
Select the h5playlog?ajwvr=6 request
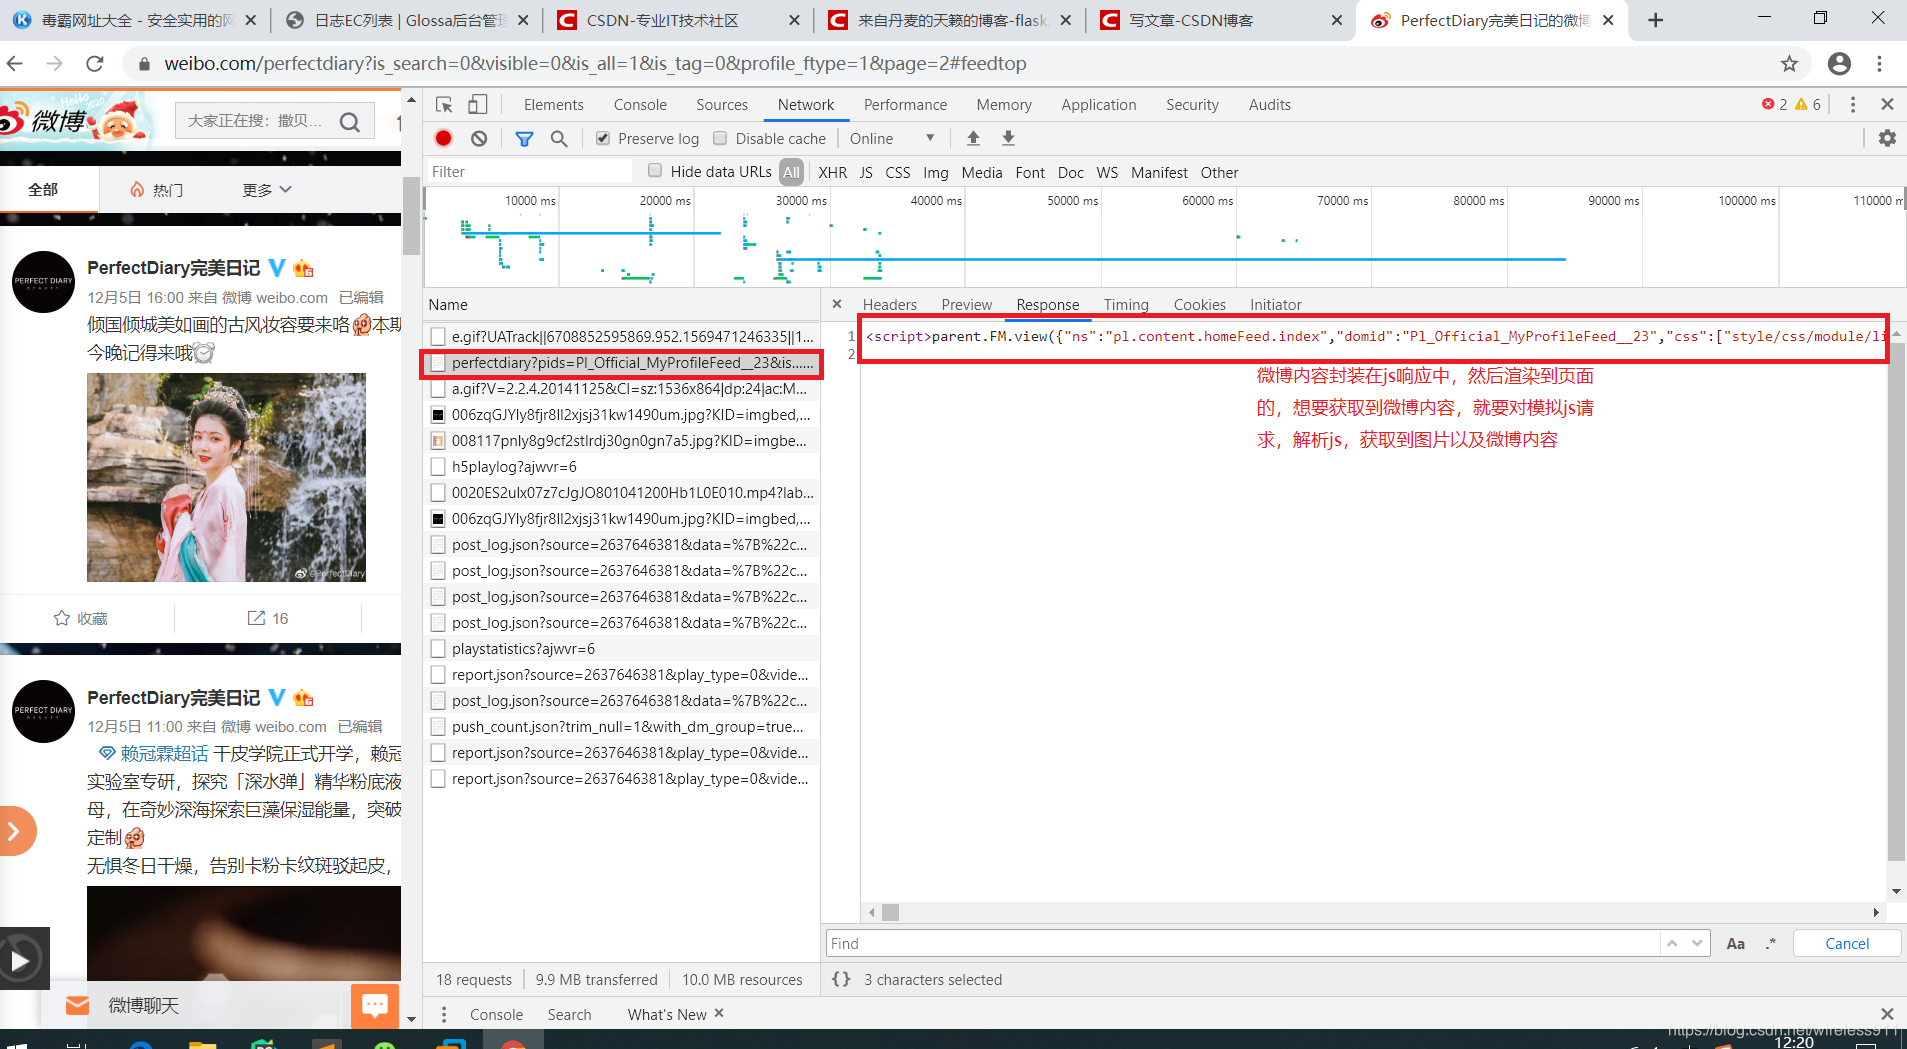(x=621, y=467)
